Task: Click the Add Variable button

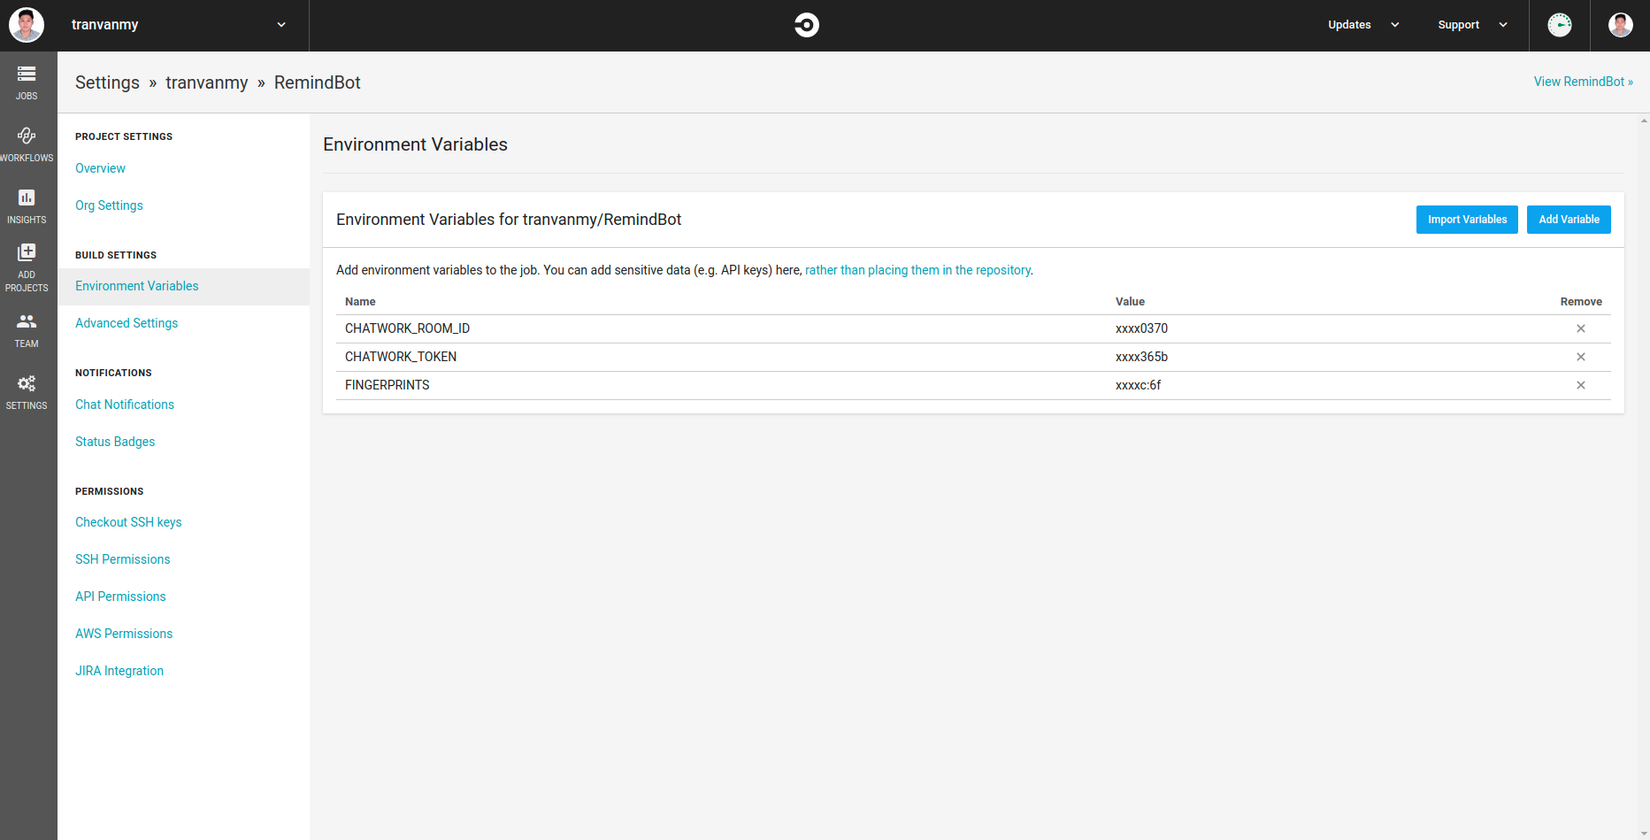Action: point(1568,220)
